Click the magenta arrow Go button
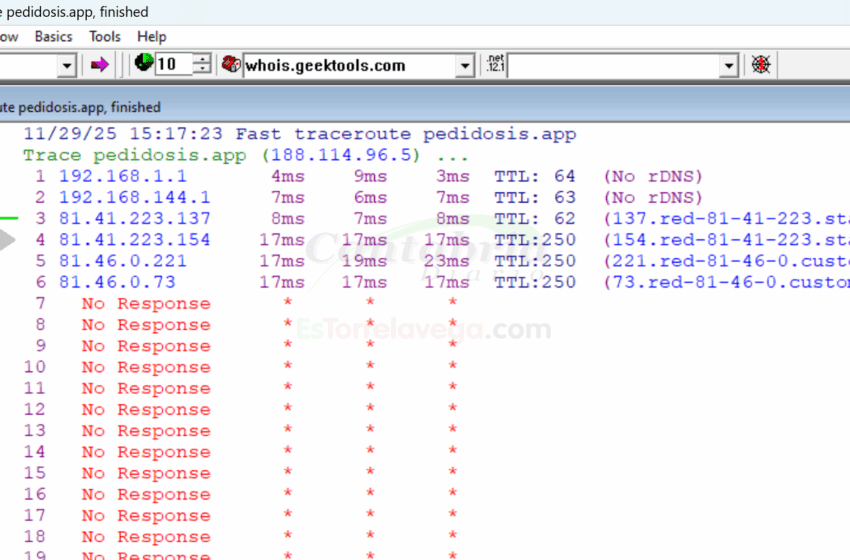This screenshot has width=850, height=560. pyautogui.click(x=99, y=65)
